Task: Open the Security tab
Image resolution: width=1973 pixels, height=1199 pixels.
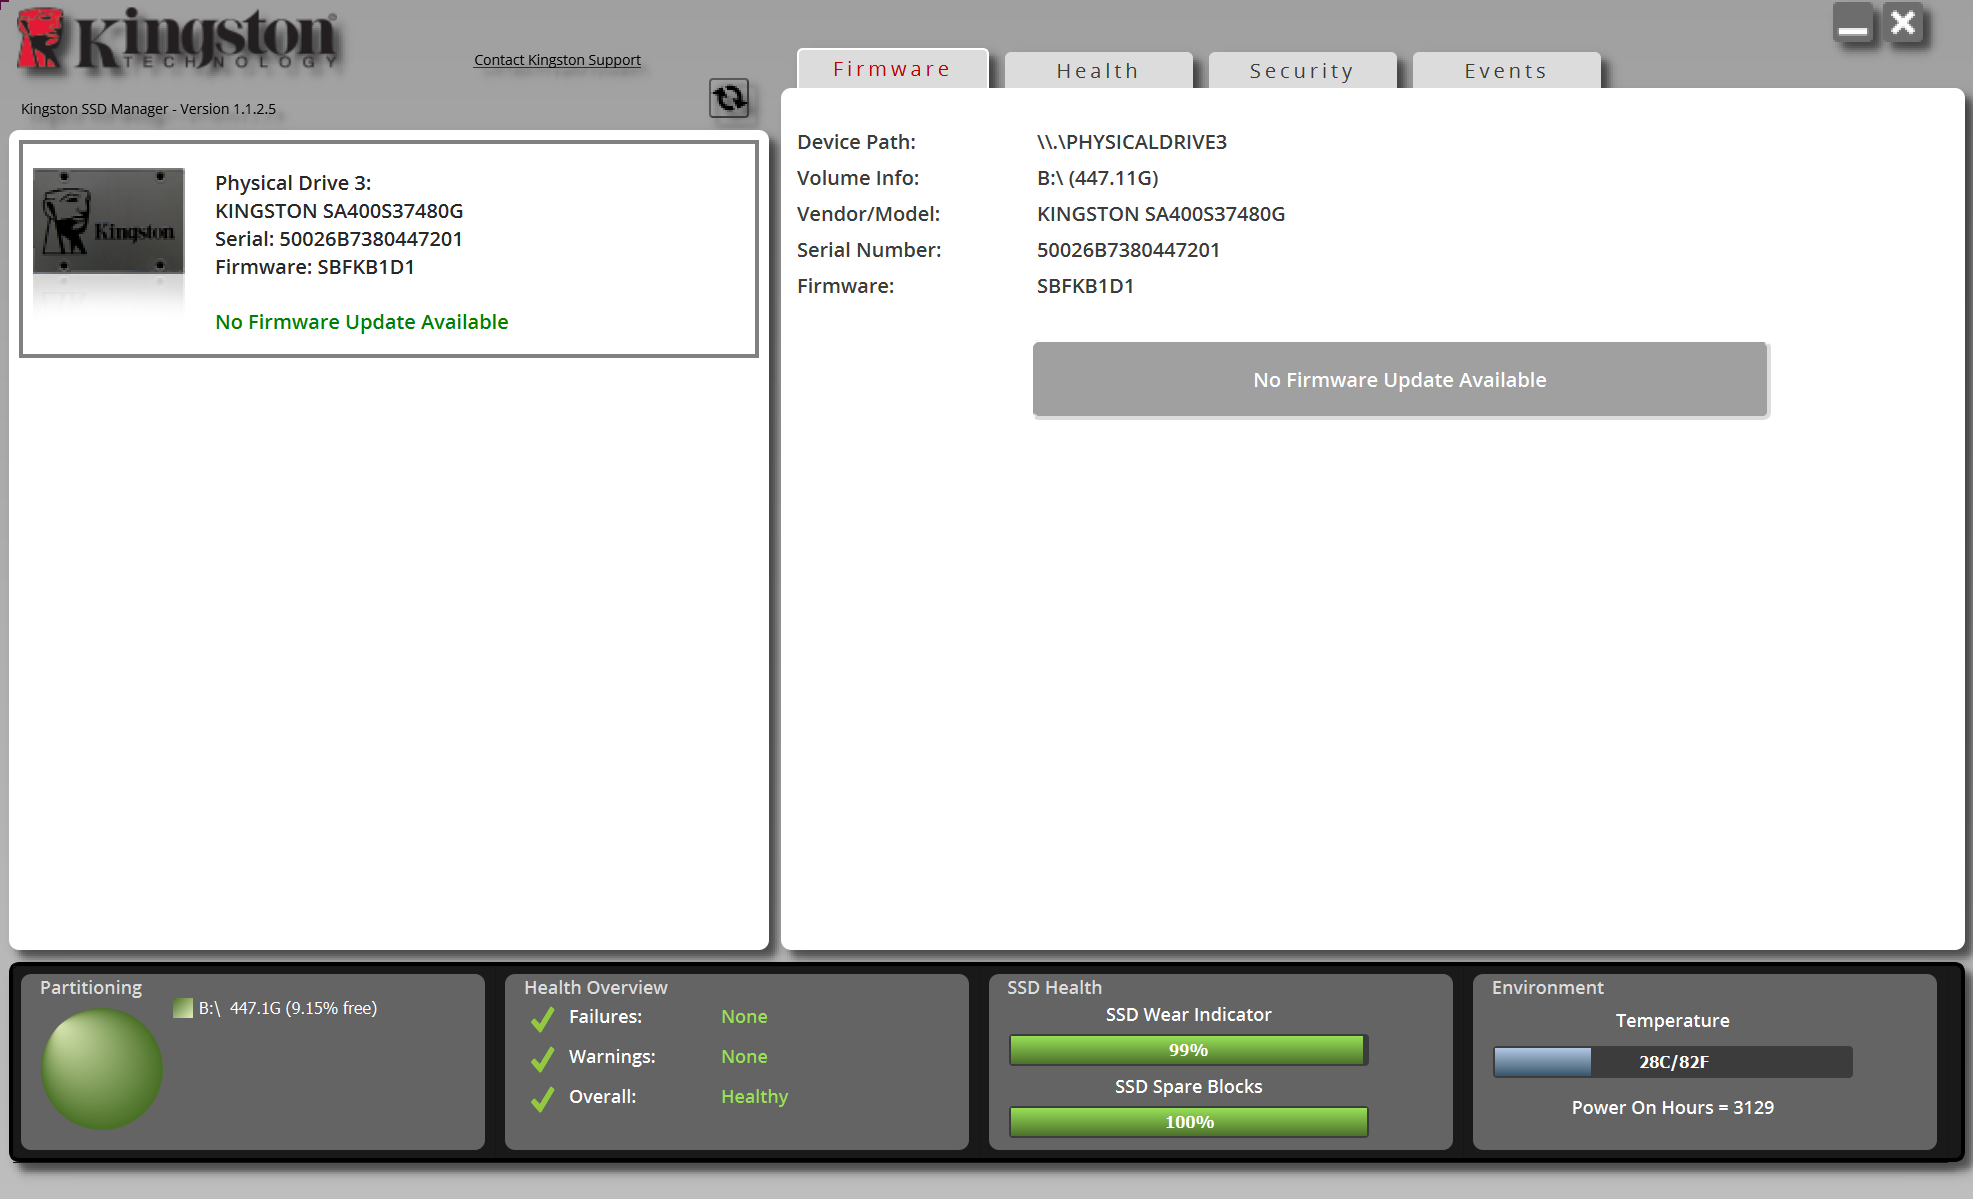Action: tap(1301, 71)
